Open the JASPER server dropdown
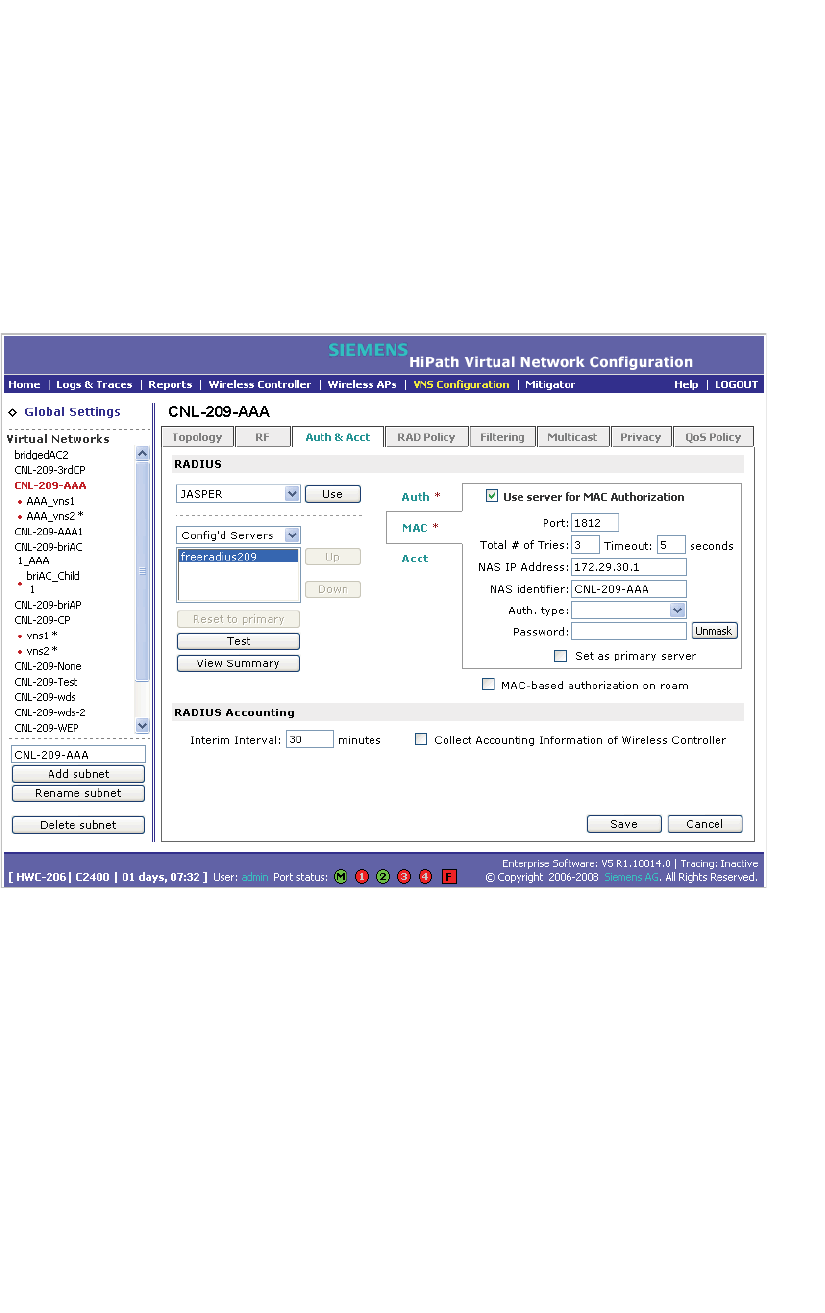825x1313 pixels. 292,494
